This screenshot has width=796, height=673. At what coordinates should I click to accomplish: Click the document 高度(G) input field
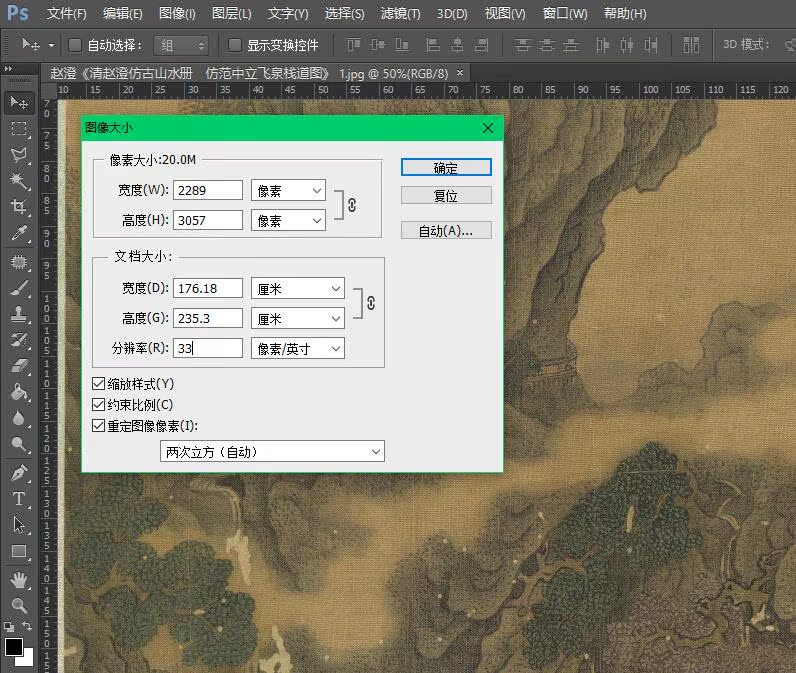[208, 318]
